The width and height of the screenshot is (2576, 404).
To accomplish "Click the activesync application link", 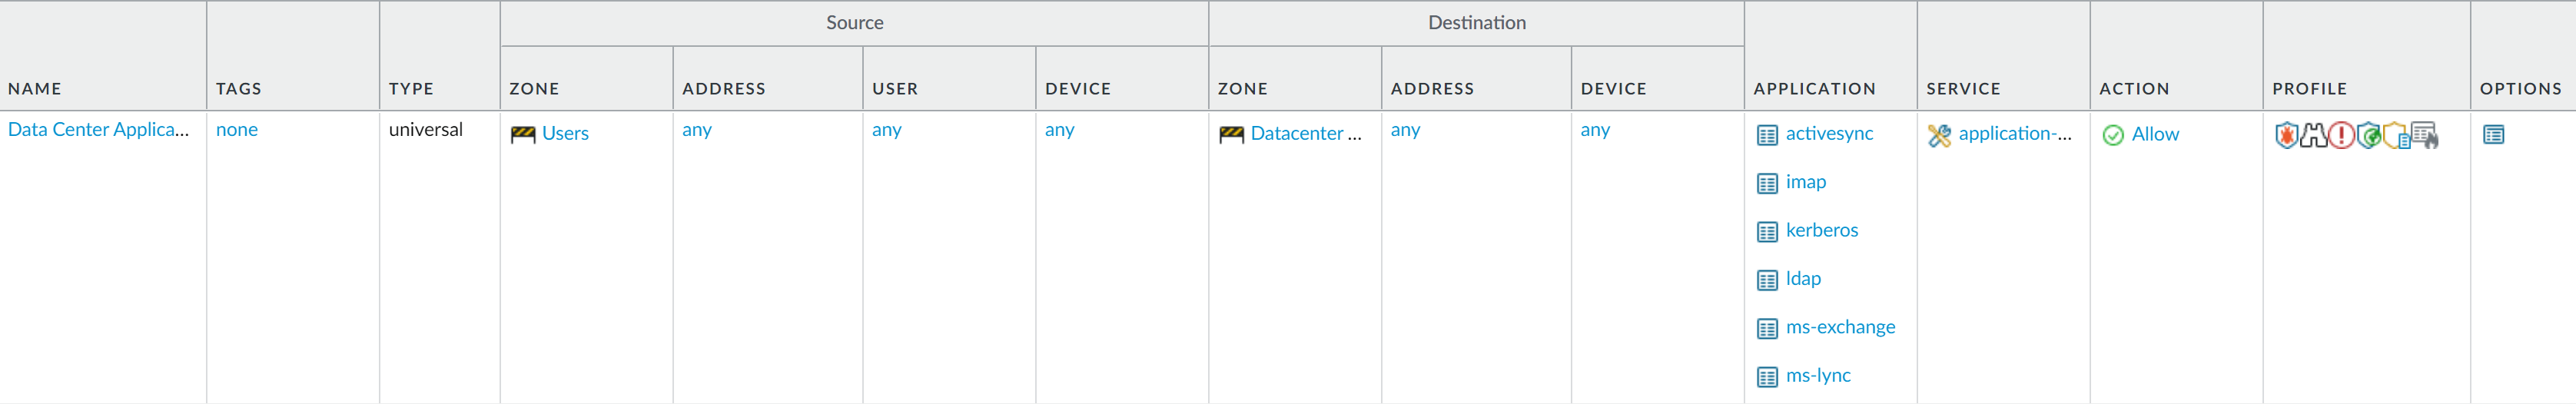I will tap(1829, 133).
